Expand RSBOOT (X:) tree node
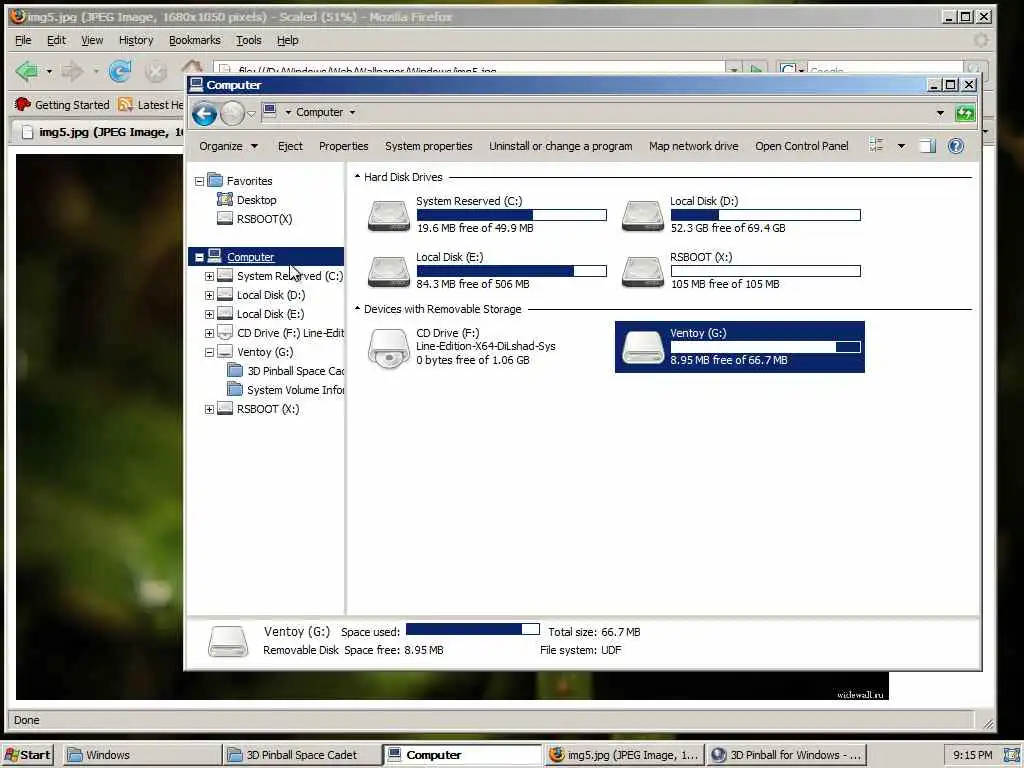Image resolution: width=1024 pixels, height=768 pixels. pyautogui.click(x=209, y=409)
